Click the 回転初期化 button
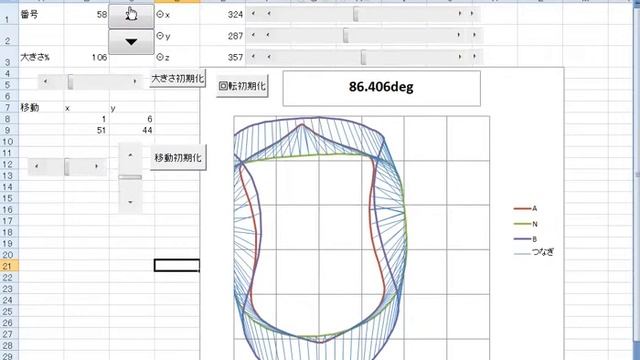This screenshot has height=360, width=640. pos(242,86)
